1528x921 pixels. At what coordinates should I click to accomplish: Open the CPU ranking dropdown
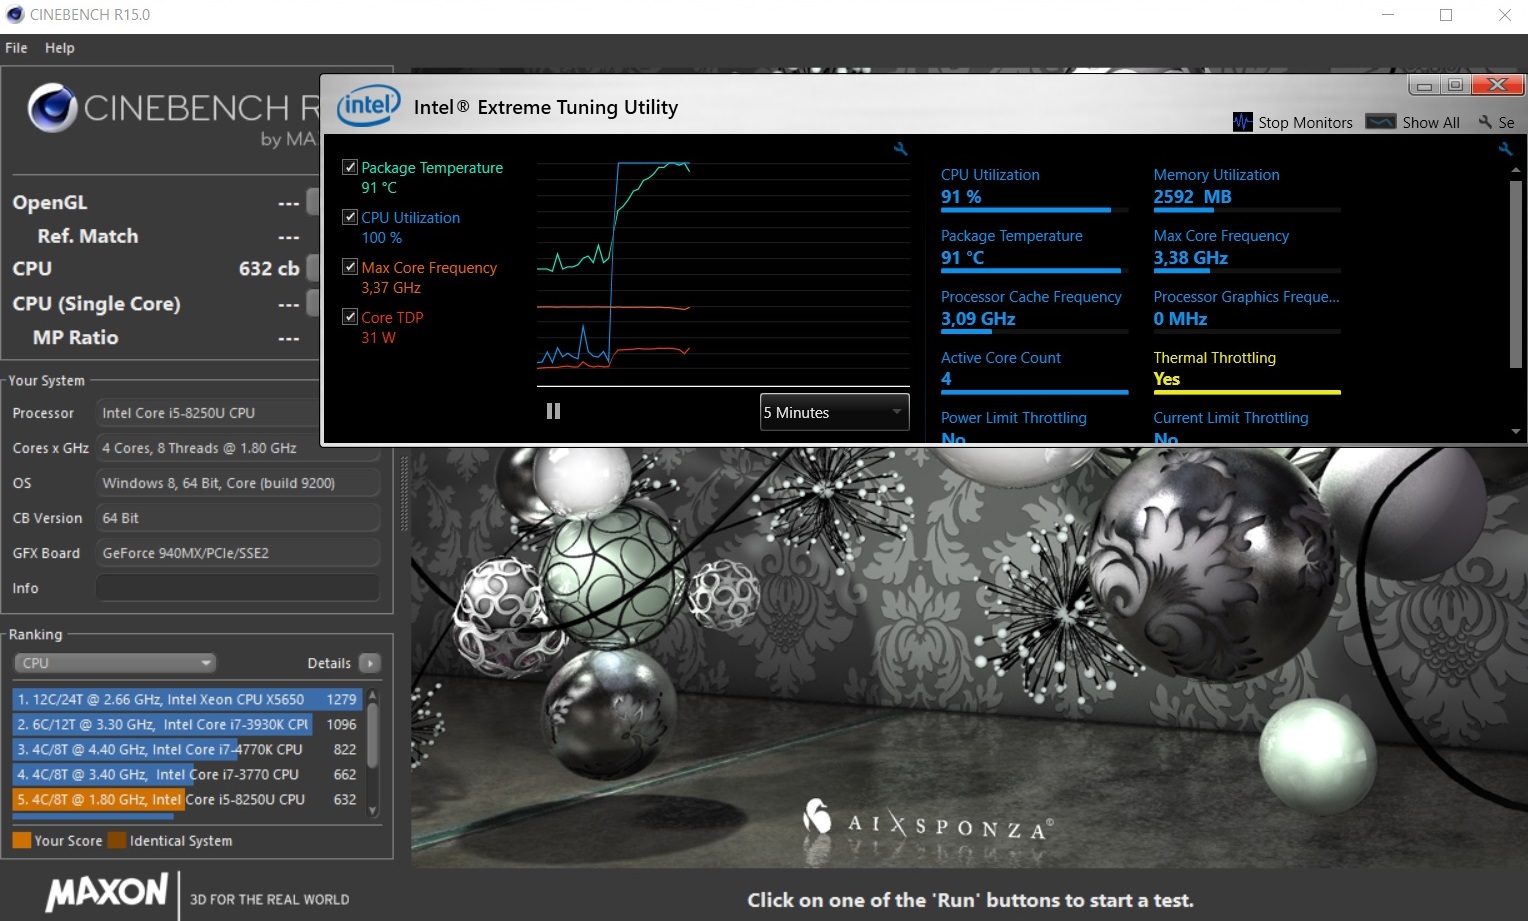click(x=115, y=663)
